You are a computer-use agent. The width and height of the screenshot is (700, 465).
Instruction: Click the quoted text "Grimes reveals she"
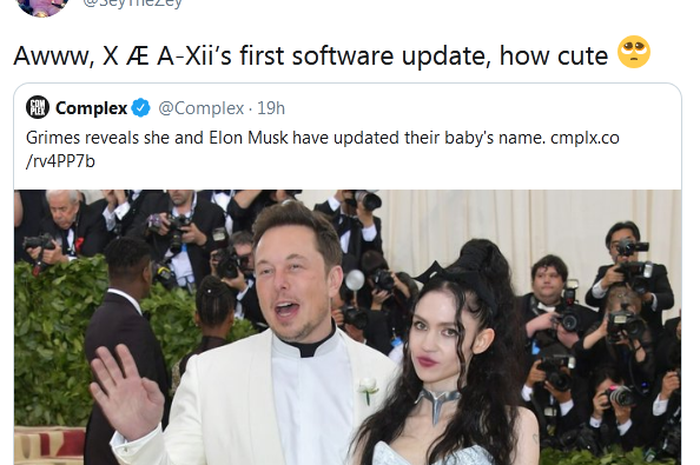(92, 138)
